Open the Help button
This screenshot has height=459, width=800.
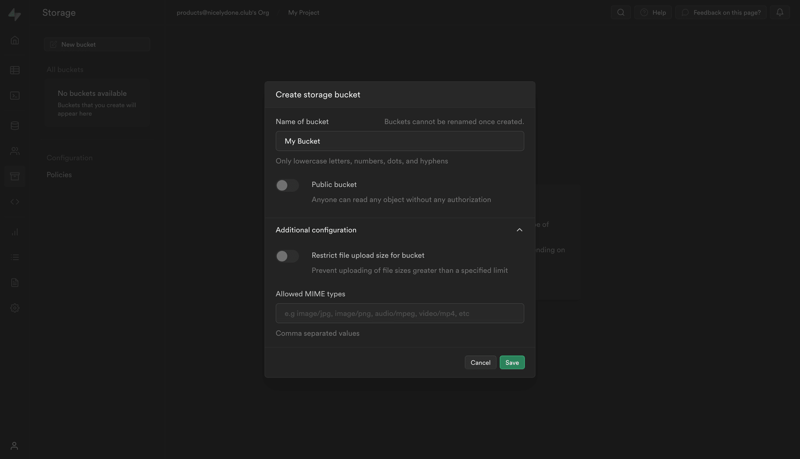coord(653,12)
